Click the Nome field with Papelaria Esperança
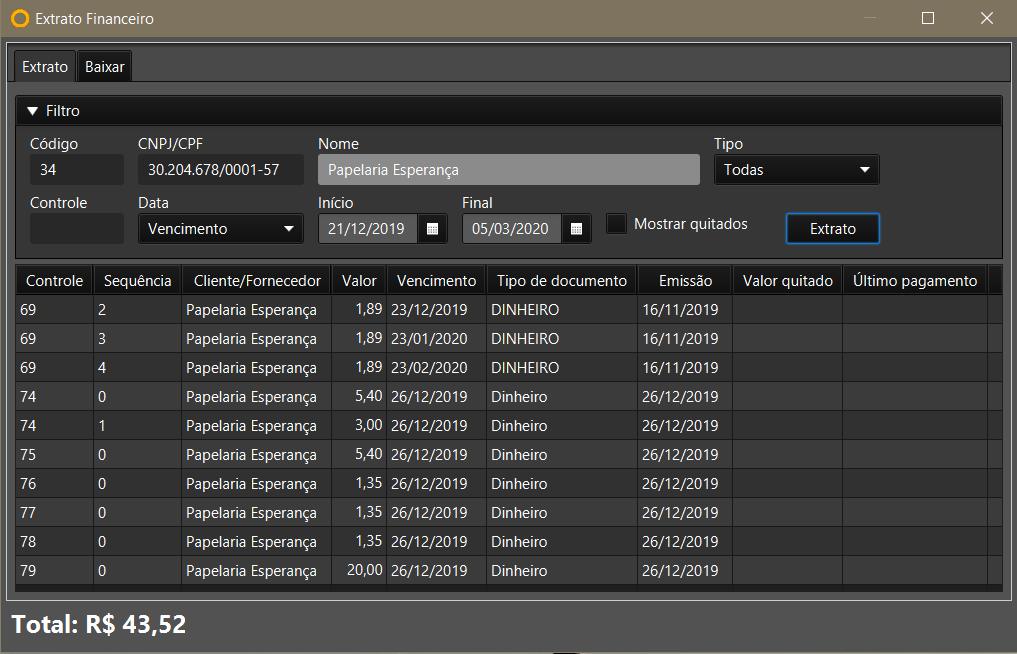 tap(508, 170)
